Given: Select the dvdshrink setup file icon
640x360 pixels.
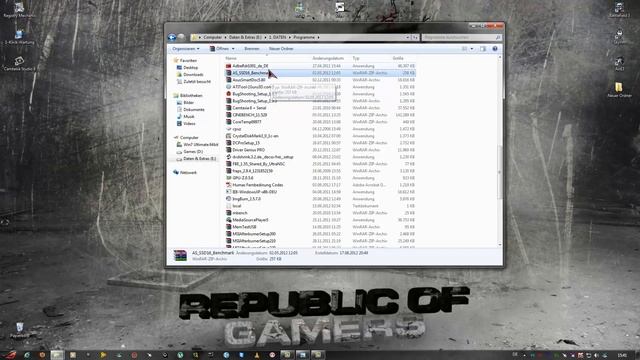Looking at the screenshot, I should 229,157.
